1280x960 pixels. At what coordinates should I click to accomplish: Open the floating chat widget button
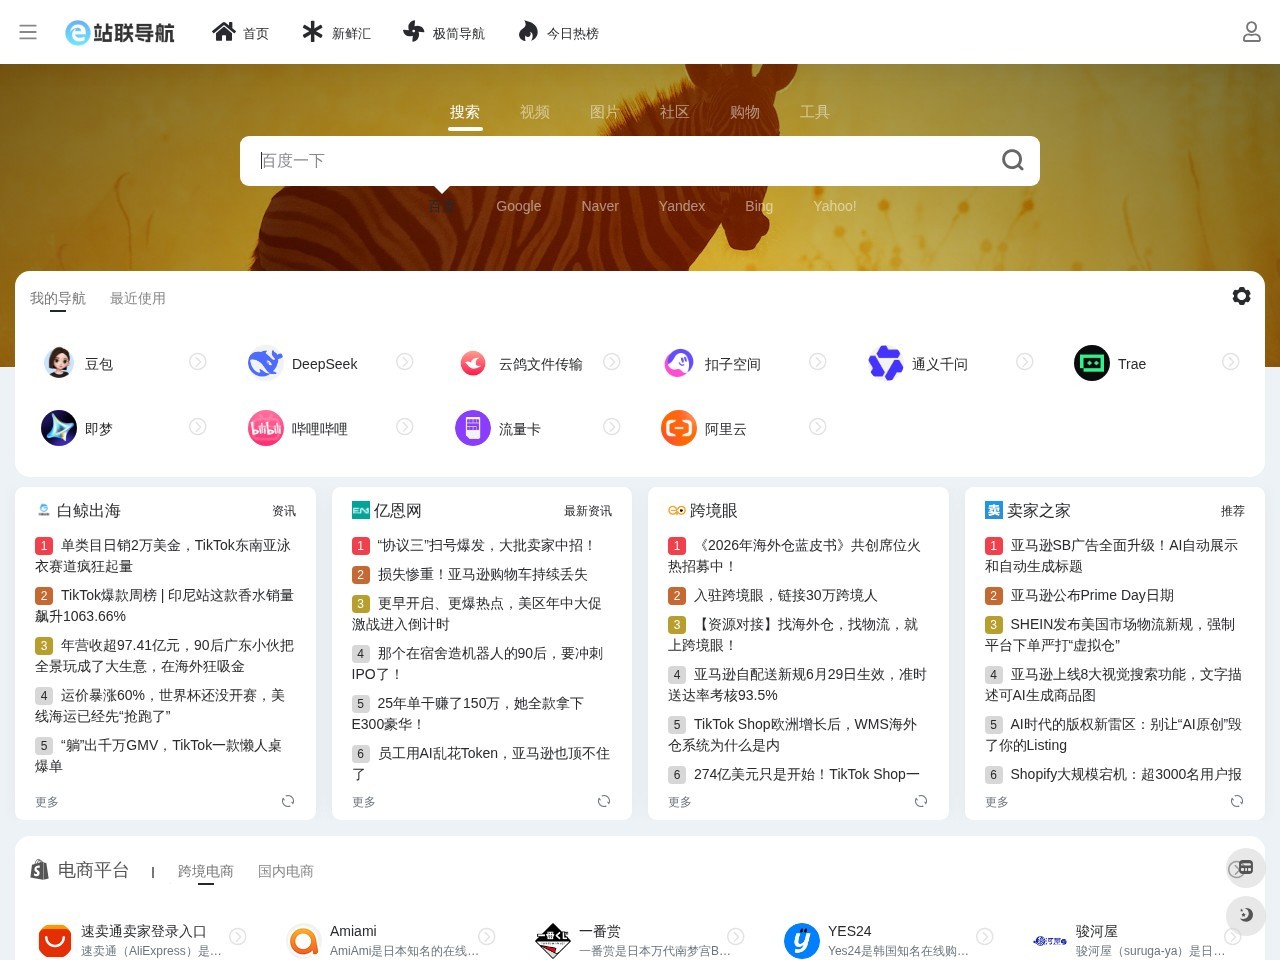[x=1246, y=868]
